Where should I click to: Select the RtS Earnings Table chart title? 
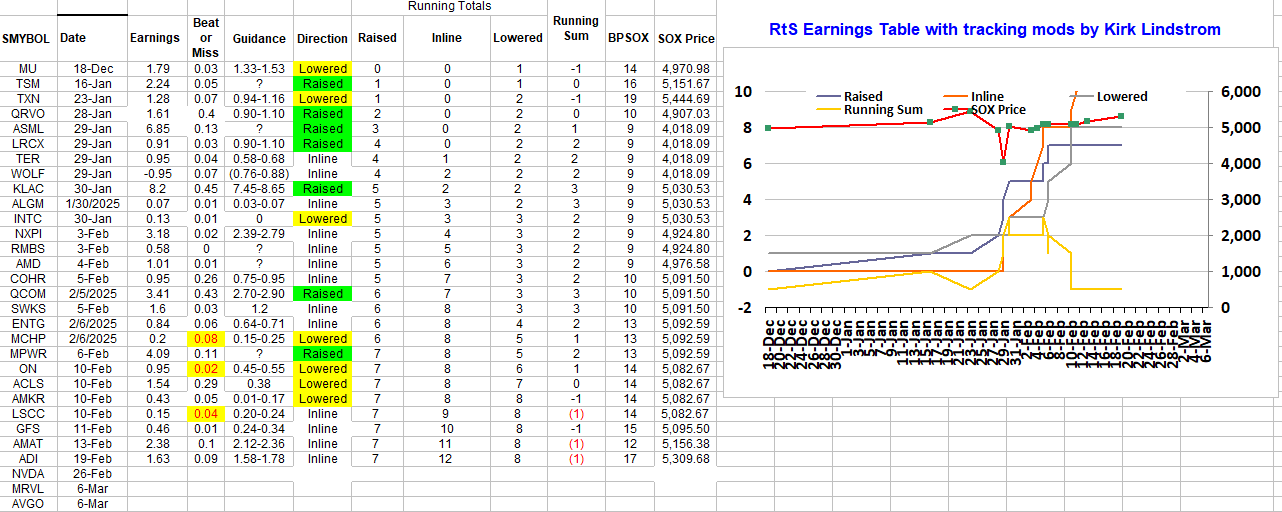click(x=995, y=30)
